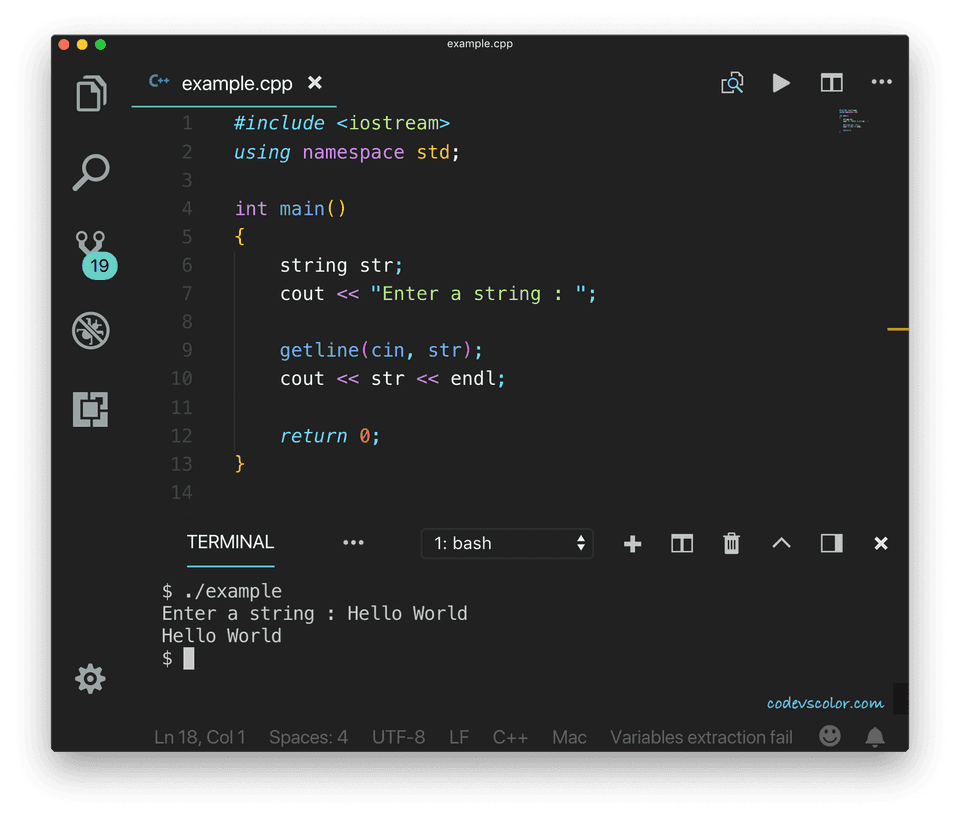The height and width of the screenshot is (819, 960).
Task: Open the Search sidebar
Action: [x=90, y=172]
